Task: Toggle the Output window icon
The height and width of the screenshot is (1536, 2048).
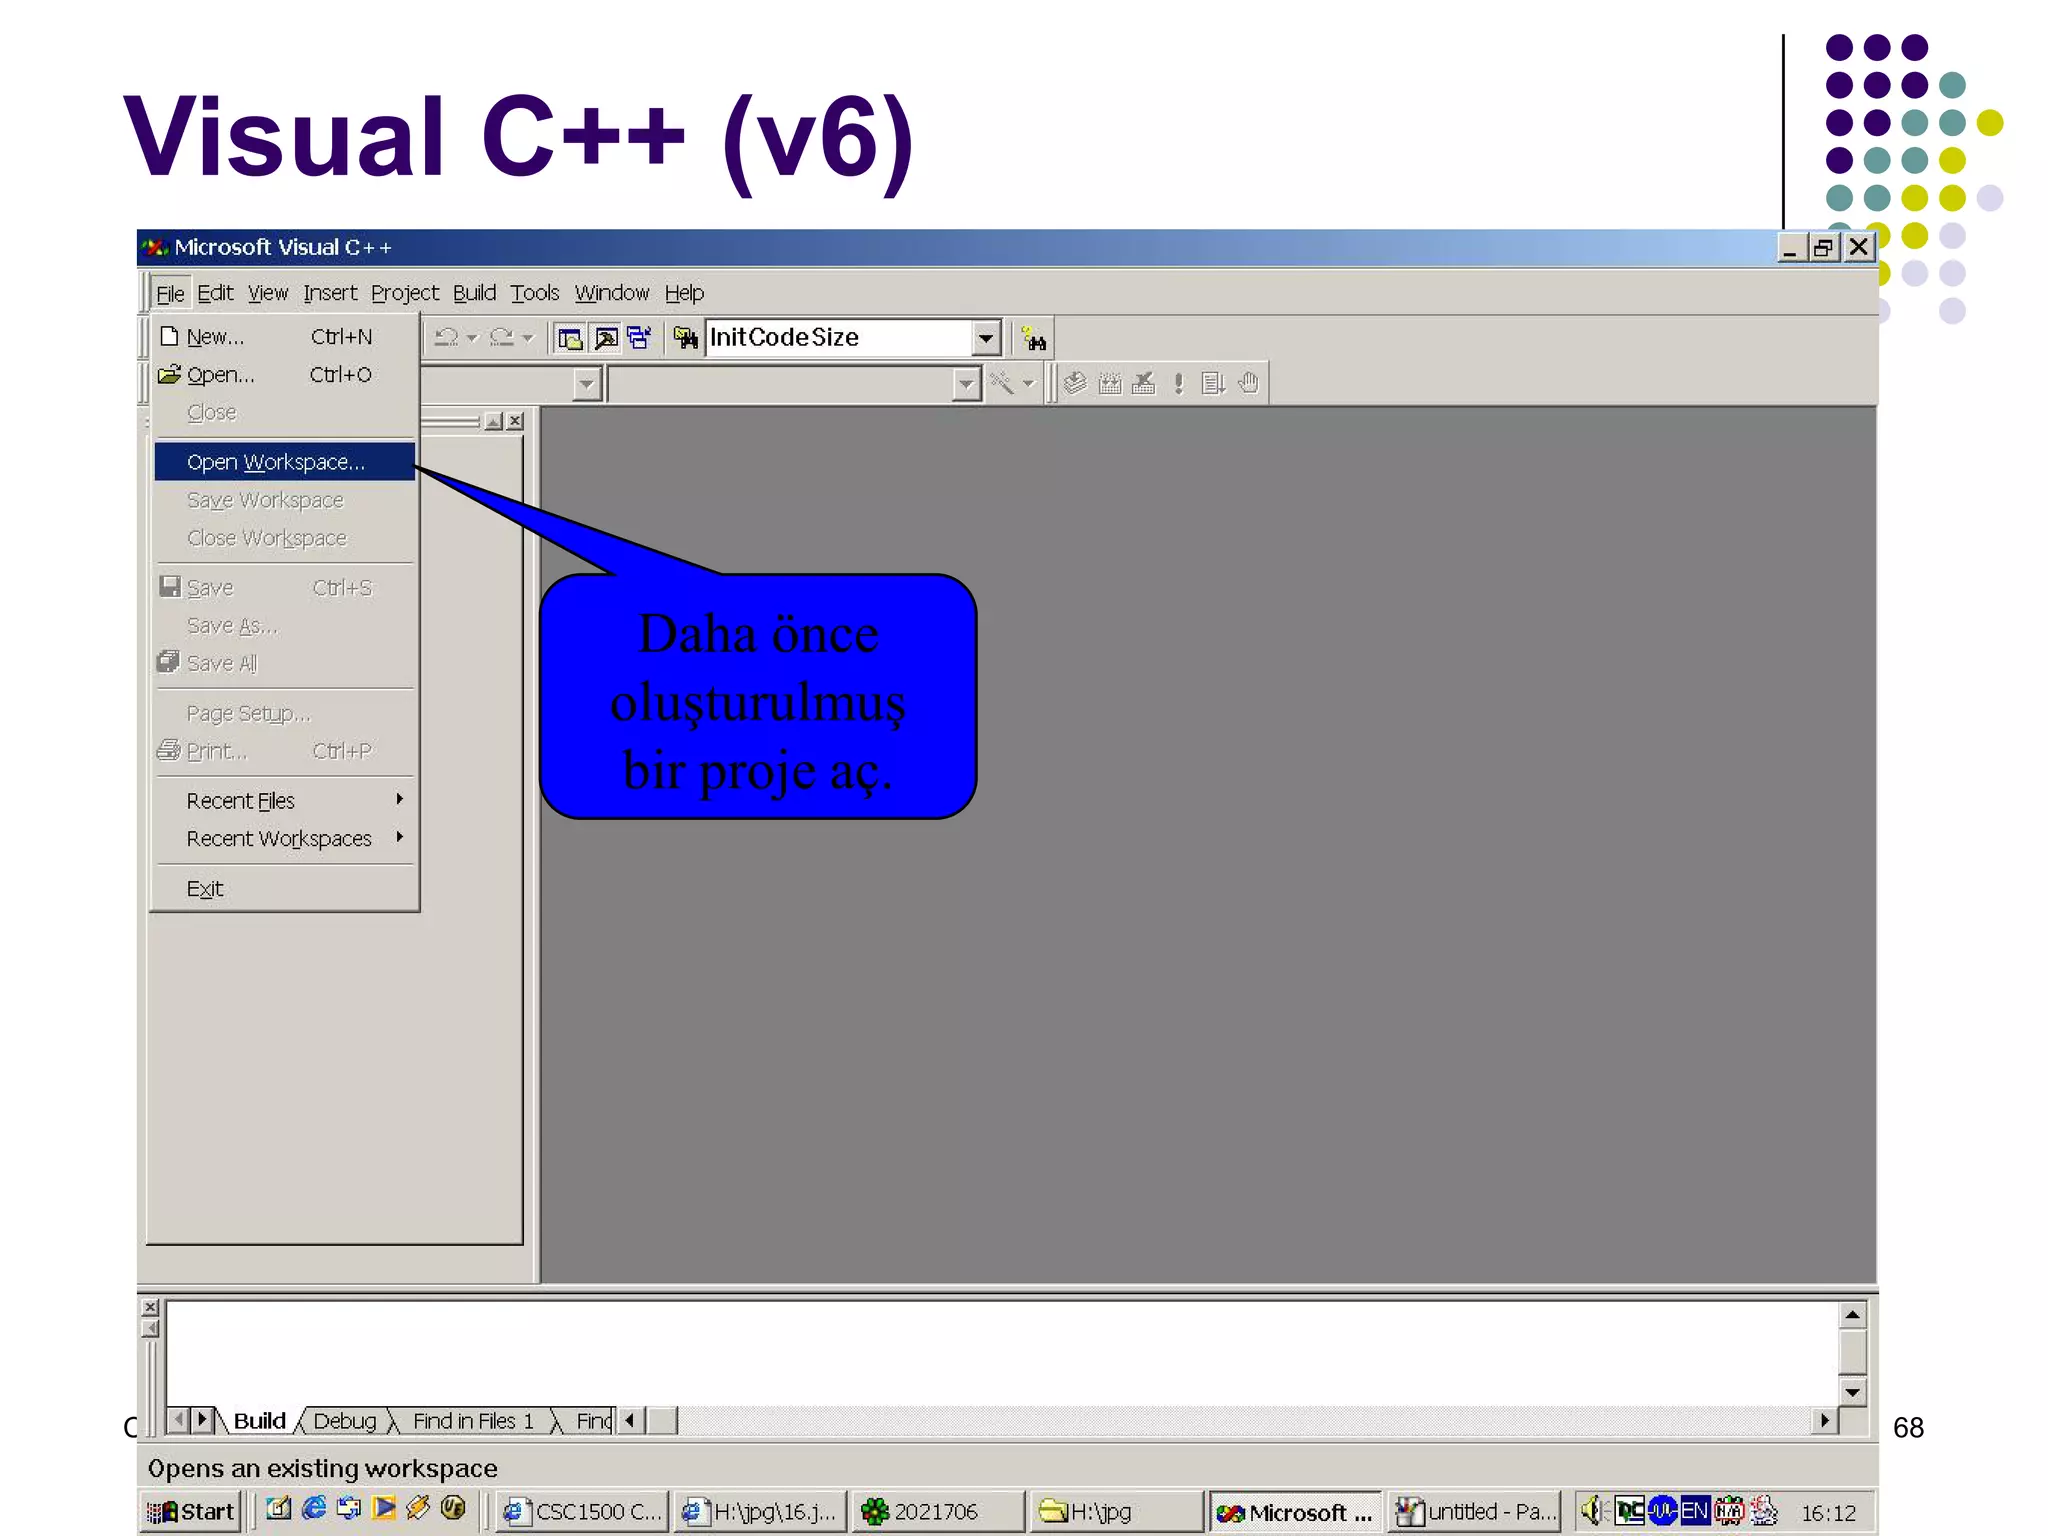Action: click(605, 338)
